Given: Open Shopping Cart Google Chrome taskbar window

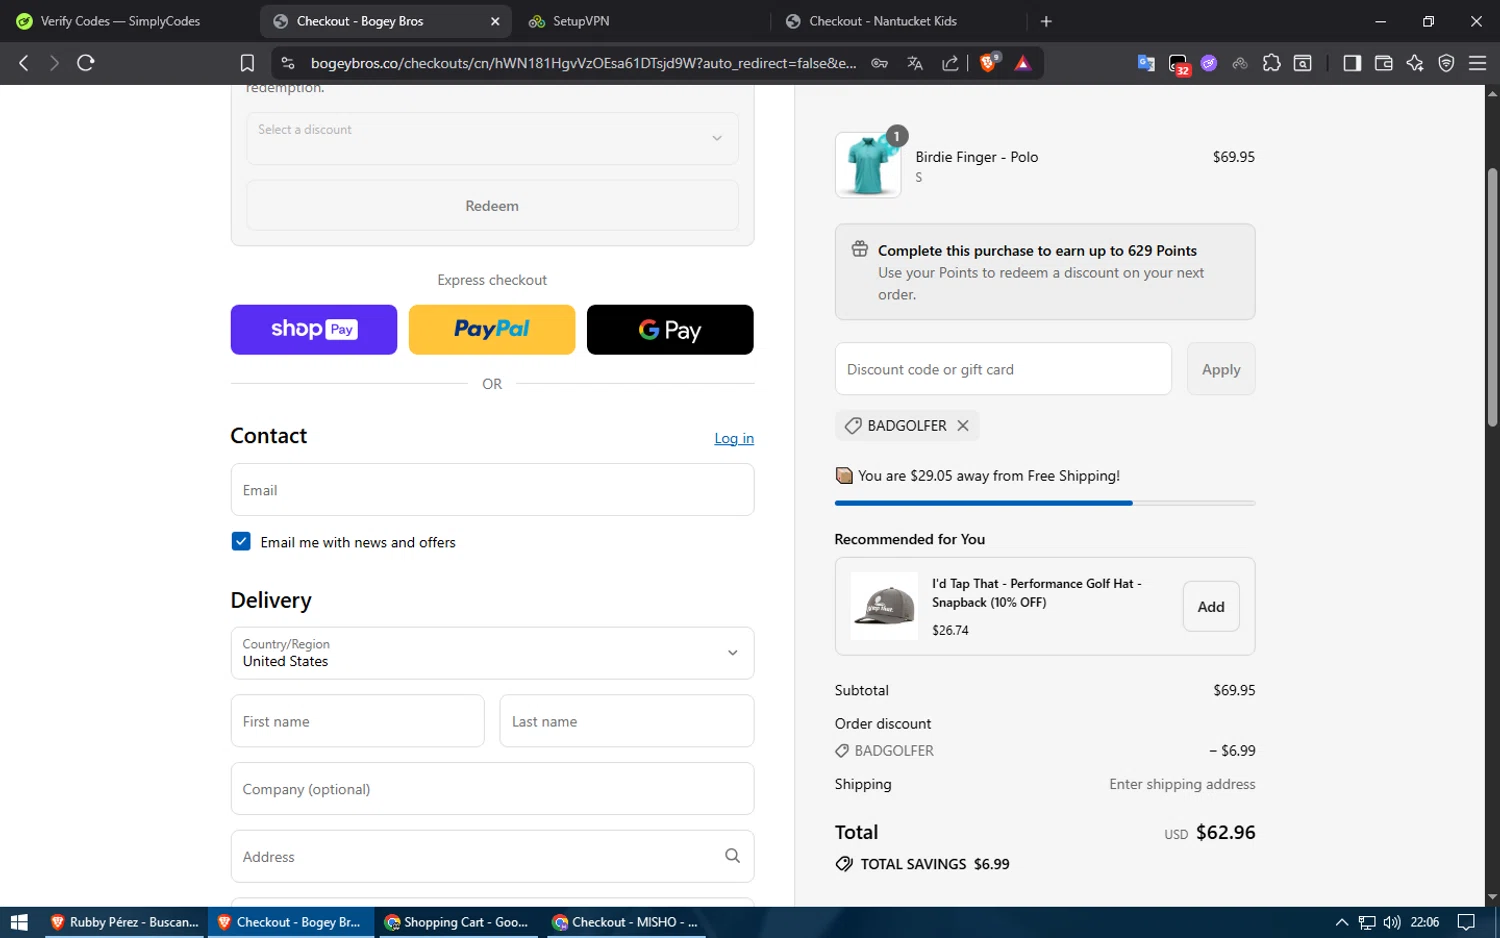Looking at the screenshot, I should tap(457, 922).
